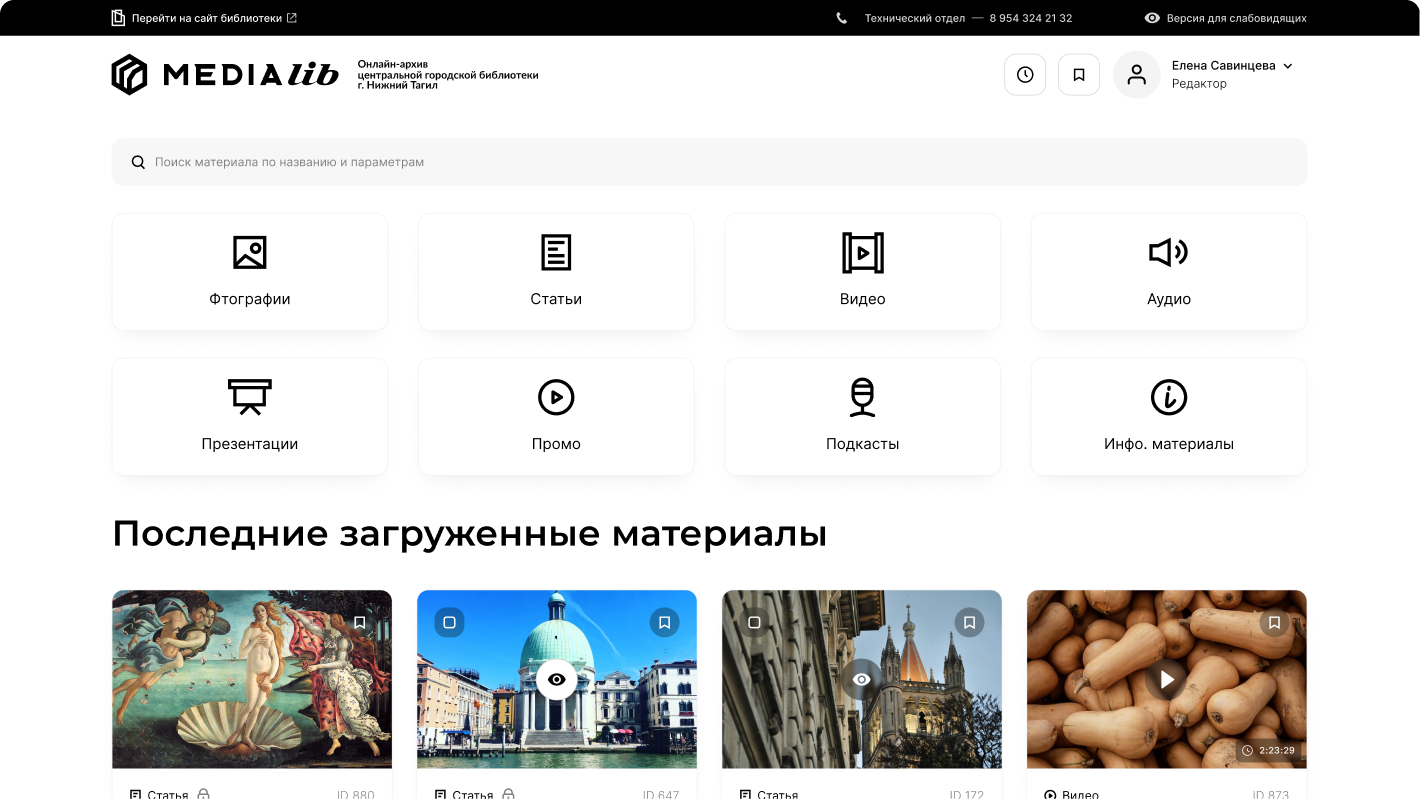This screenshot has height=799, width=1420.
Task: Open saved bookmarks from header icon
Action: pyautogui.click(x=1079, y=75)
